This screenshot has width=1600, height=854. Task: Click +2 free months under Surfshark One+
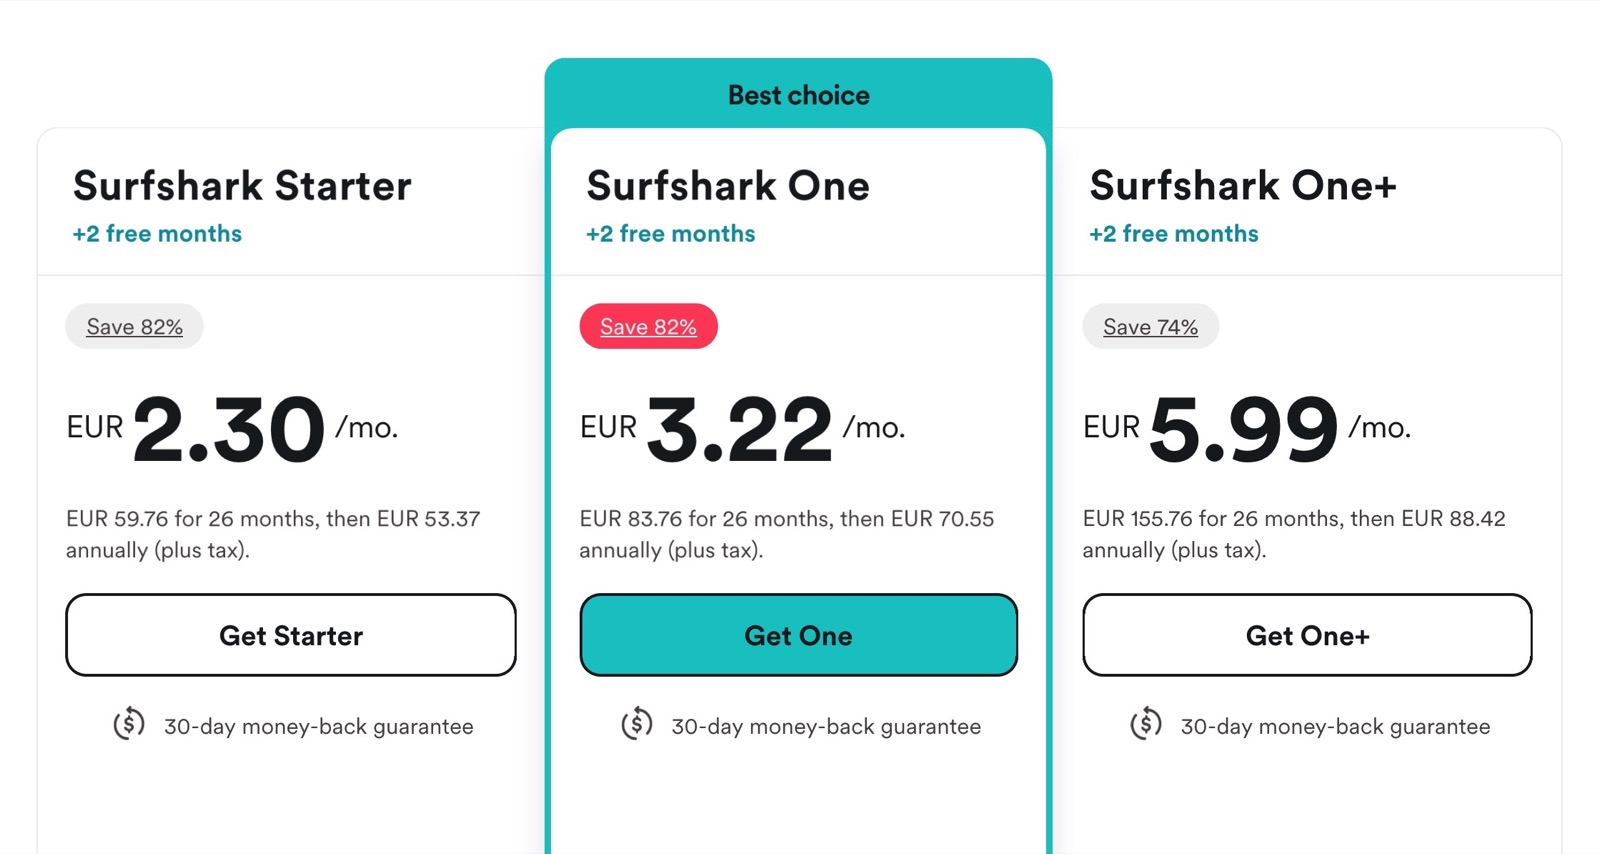point(1174,234)
